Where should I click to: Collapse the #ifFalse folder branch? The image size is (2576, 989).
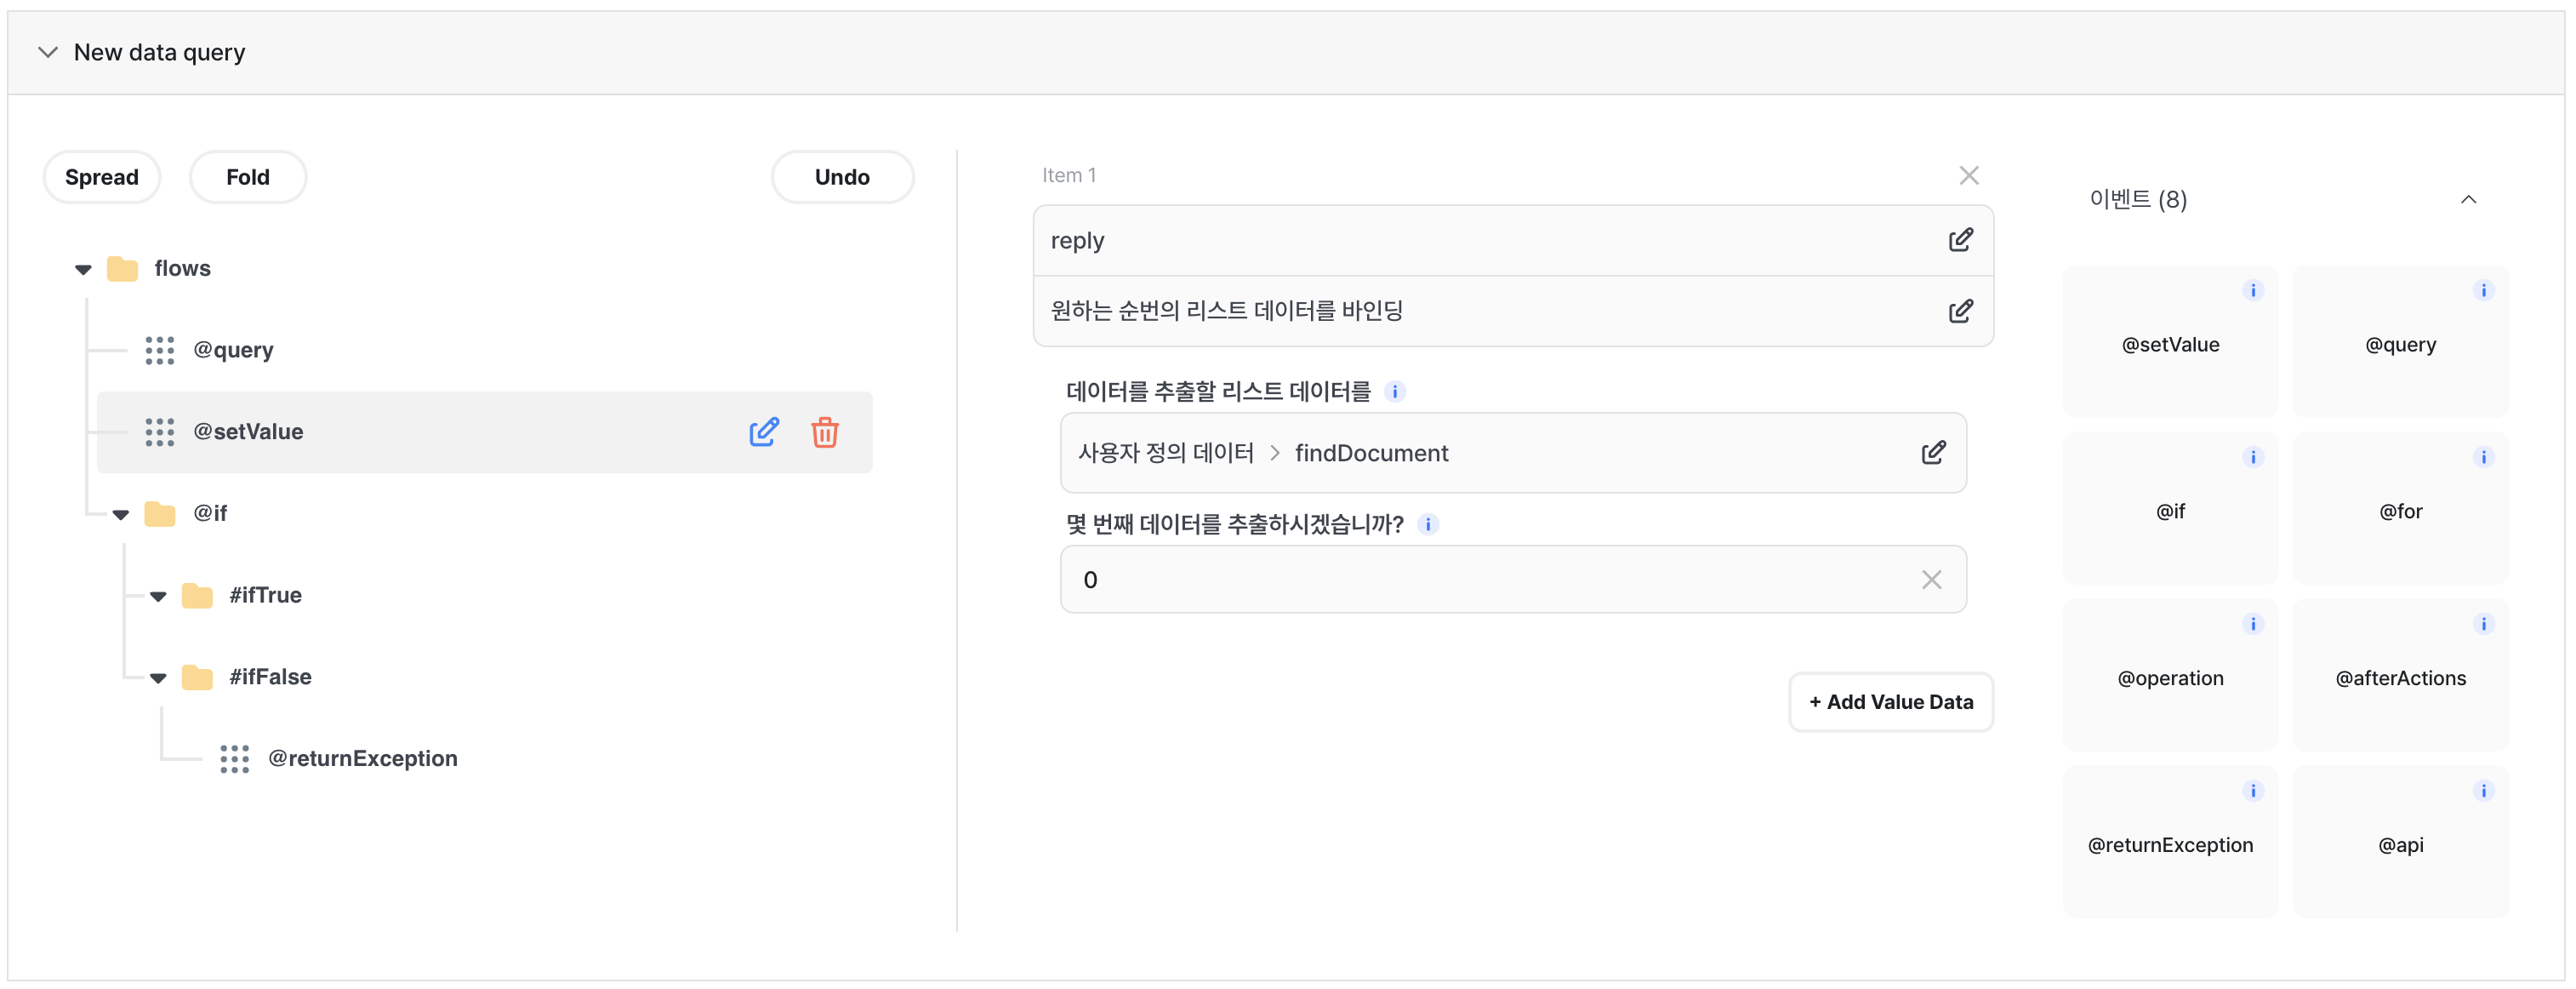(158, 678)
